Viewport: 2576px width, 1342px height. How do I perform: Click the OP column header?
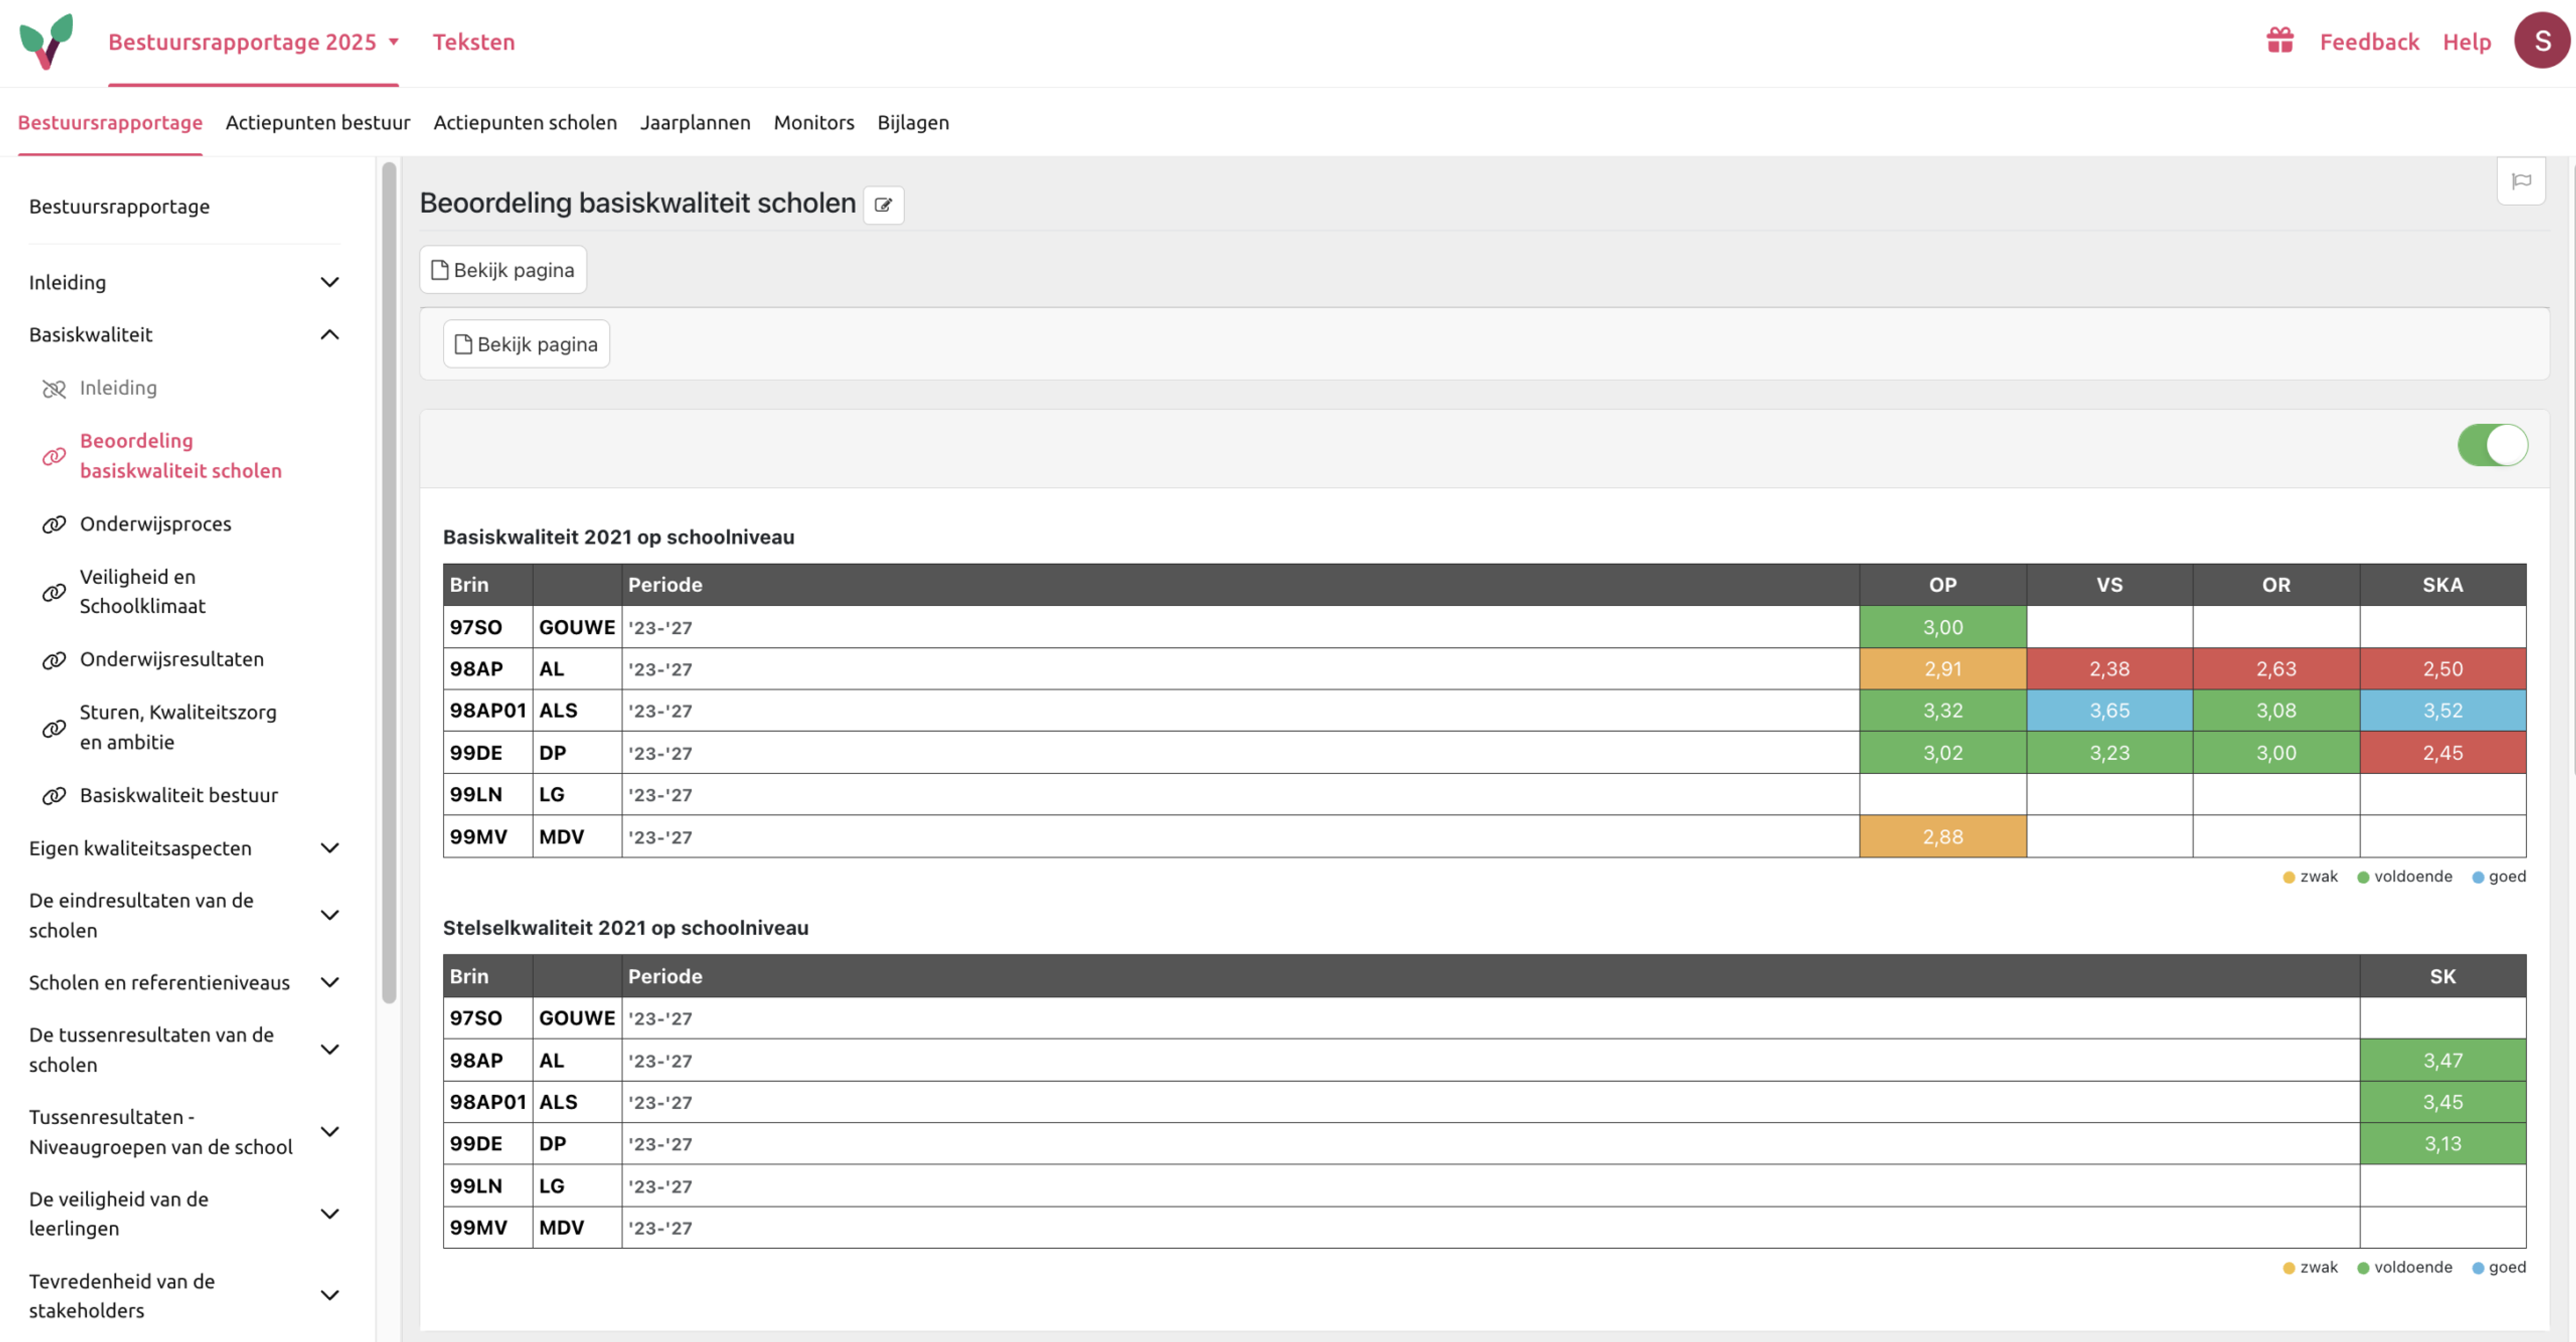coord(1942,585)
